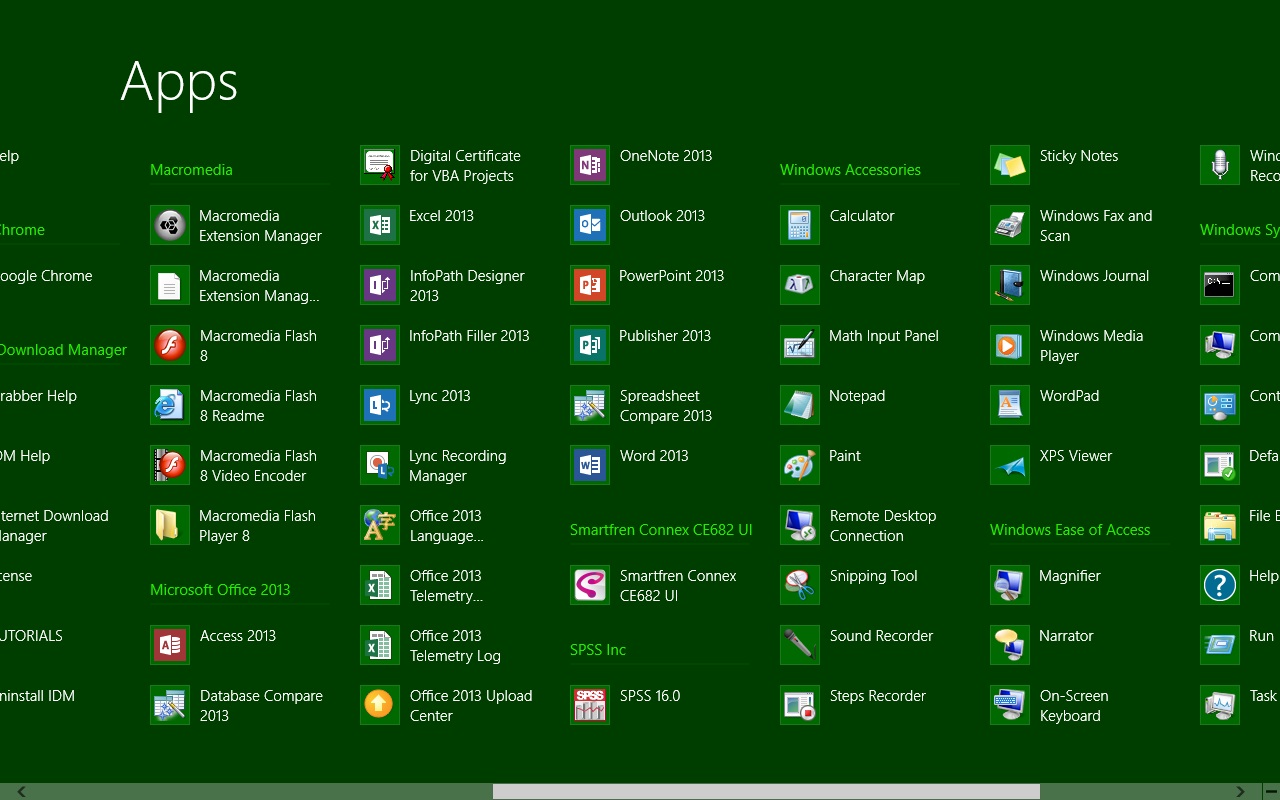Launch Word 2013 icon
The height and width of the screenshot is (800, 1280).
tap(590, 465)
